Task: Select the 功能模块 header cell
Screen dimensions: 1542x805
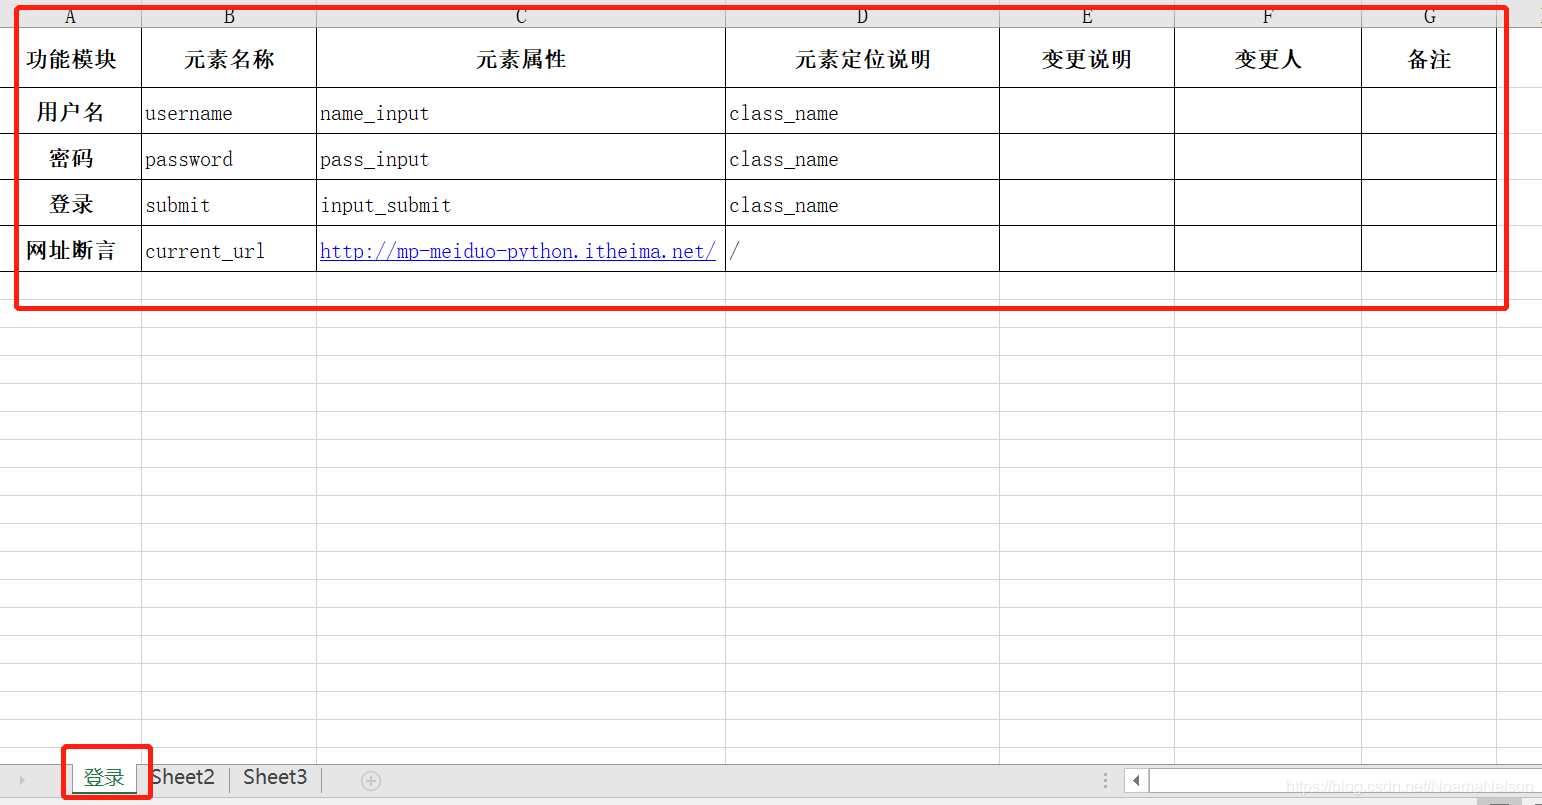Action: click(x=71, y=58)
